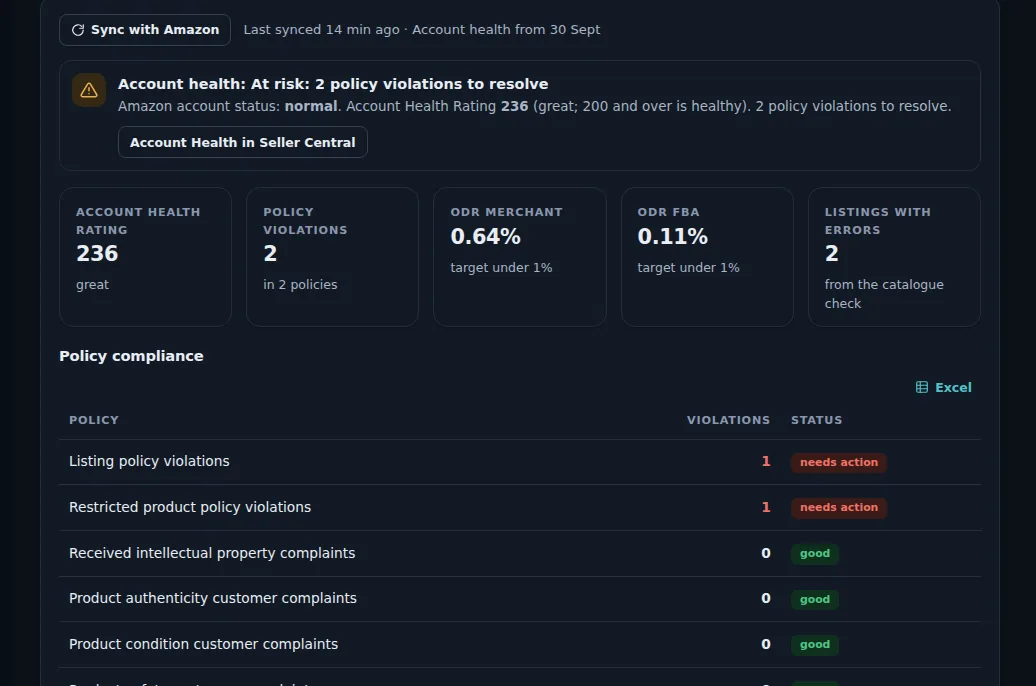
Task: Select the ODR FBA 0.11% card
Action: click(707, 256)
